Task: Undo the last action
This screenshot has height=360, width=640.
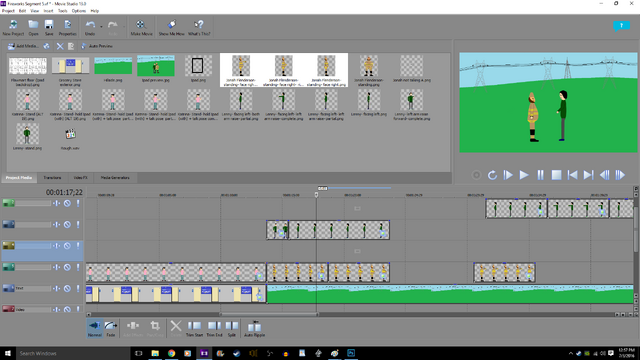Action: pos(90,28)
